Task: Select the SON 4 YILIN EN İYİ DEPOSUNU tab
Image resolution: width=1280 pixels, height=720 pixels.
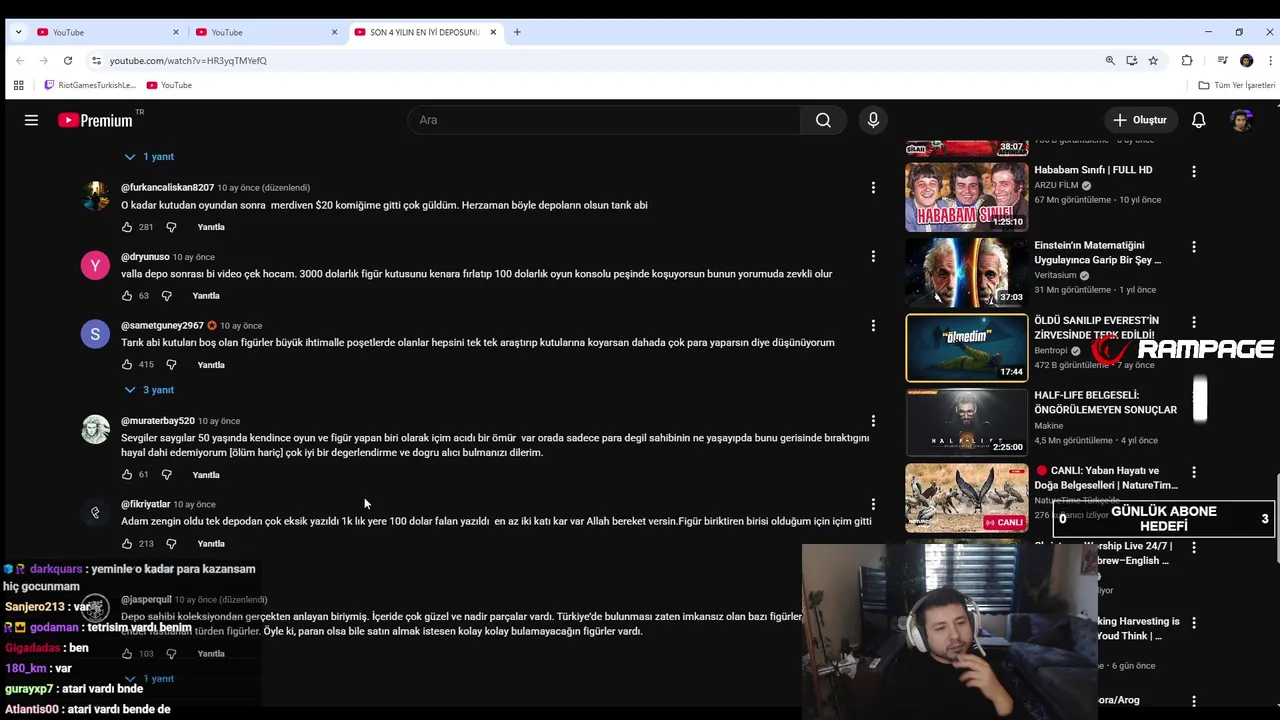Action: 425,32
